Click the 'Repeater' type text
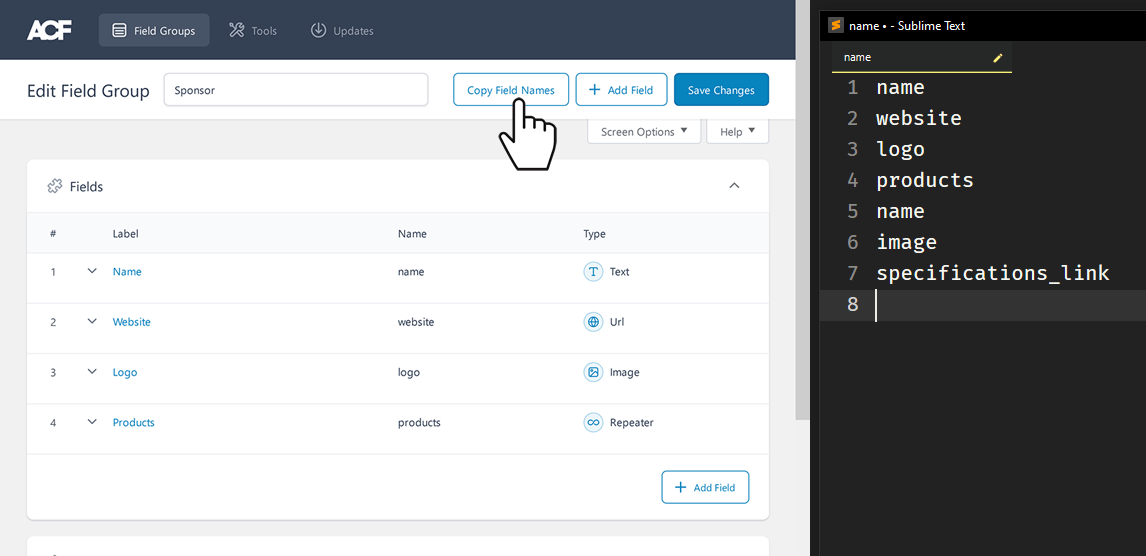Image resolution: width=1146 pixels, height=556 pixels. [x=631, y=422]
